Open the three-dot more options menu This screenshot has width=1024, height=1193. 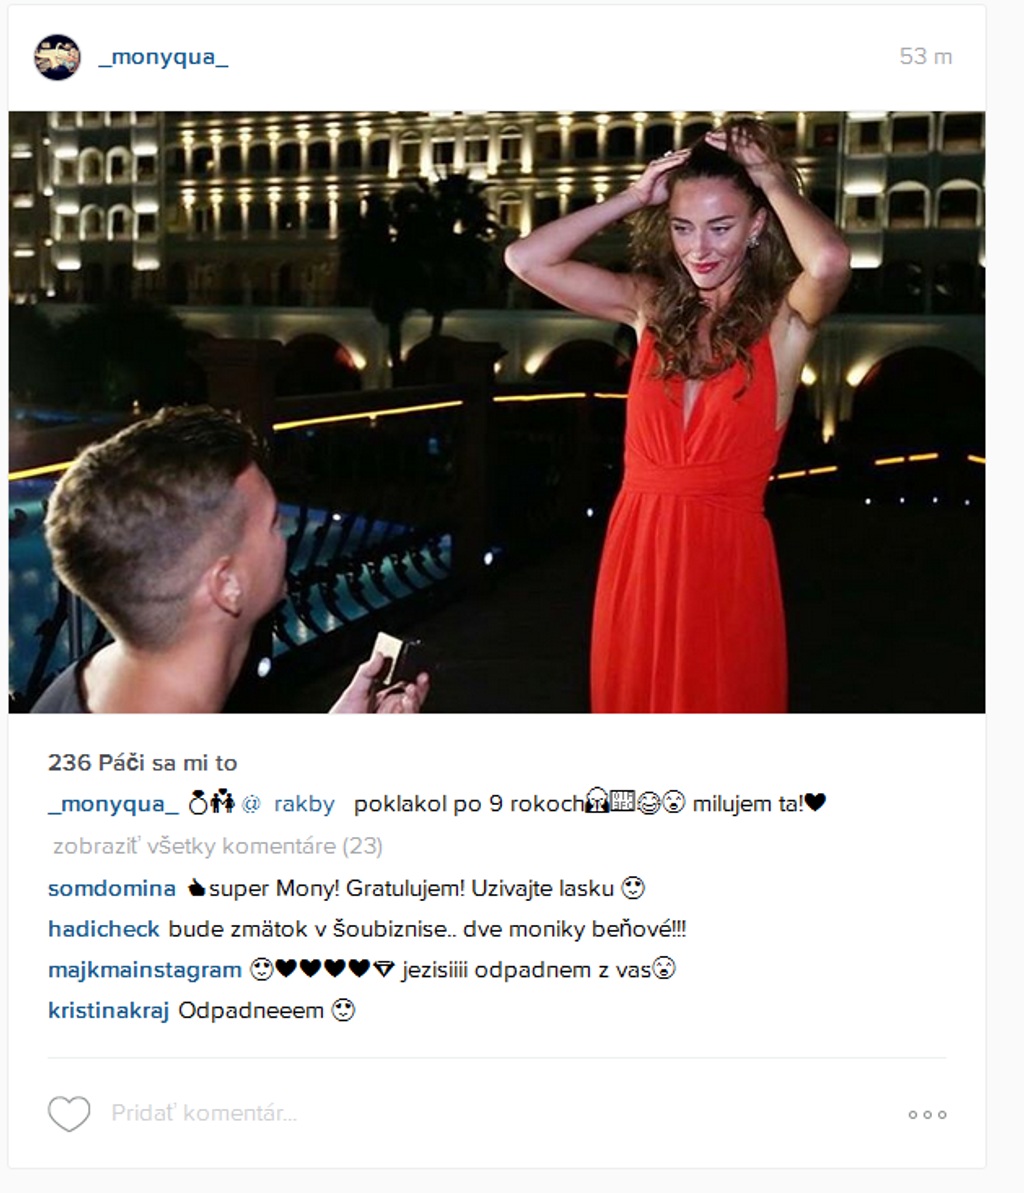click(927, 1115)
